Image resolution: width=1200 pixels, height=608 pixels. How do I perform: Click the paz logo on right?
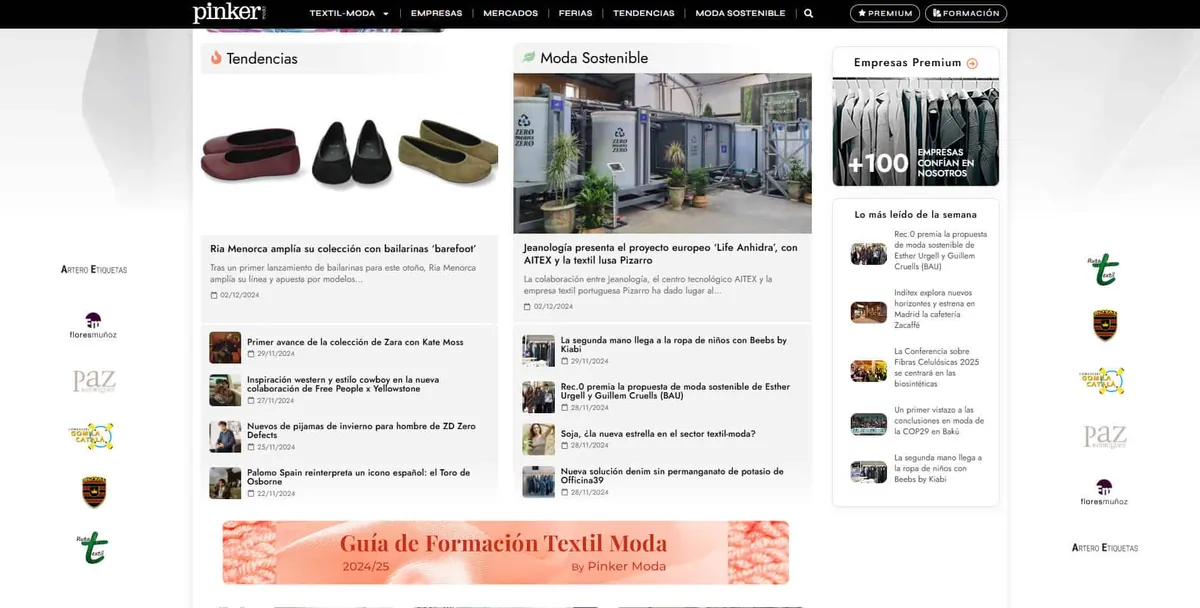click(1105, 437)
